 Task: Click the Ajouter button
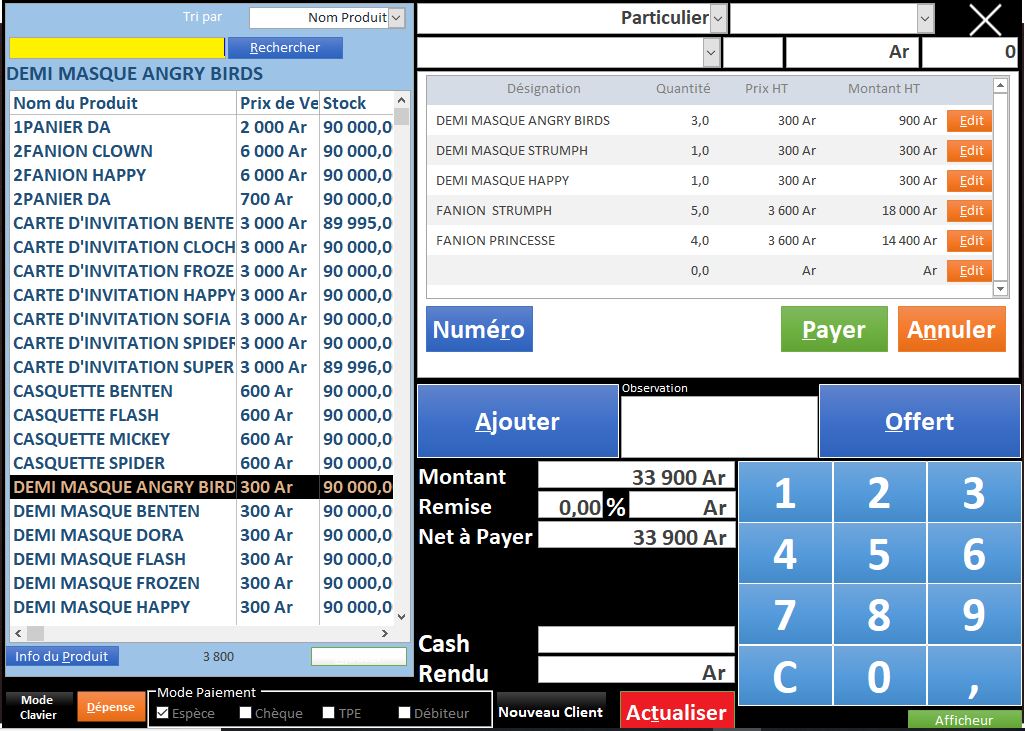coord(517,422)
